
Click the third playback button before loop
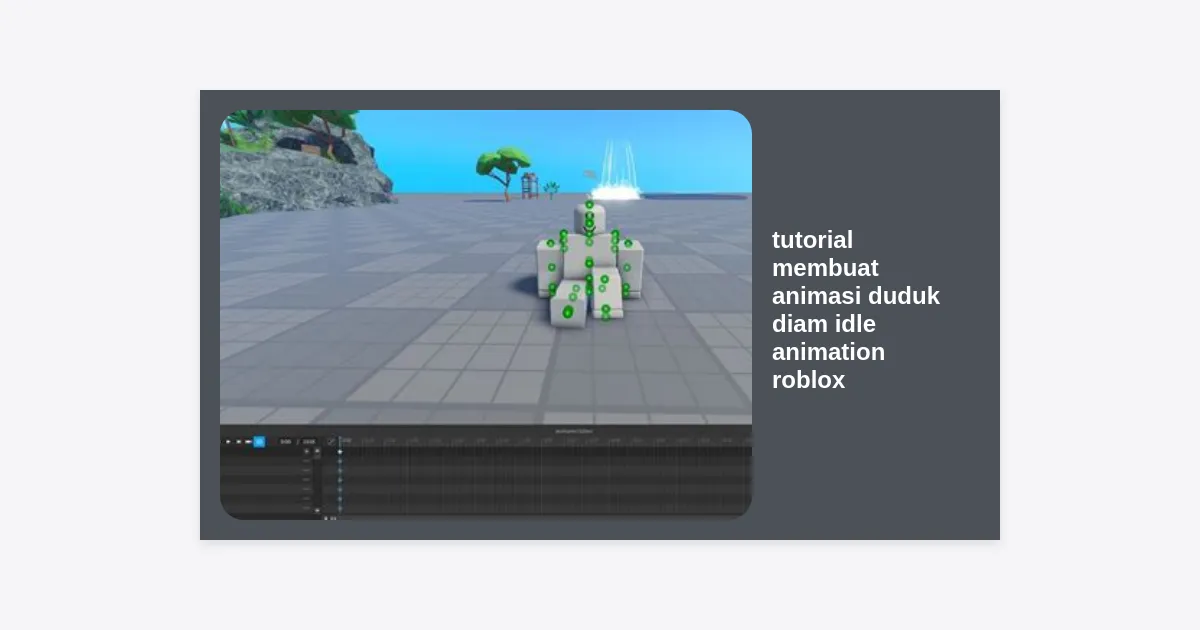(248, 441)
